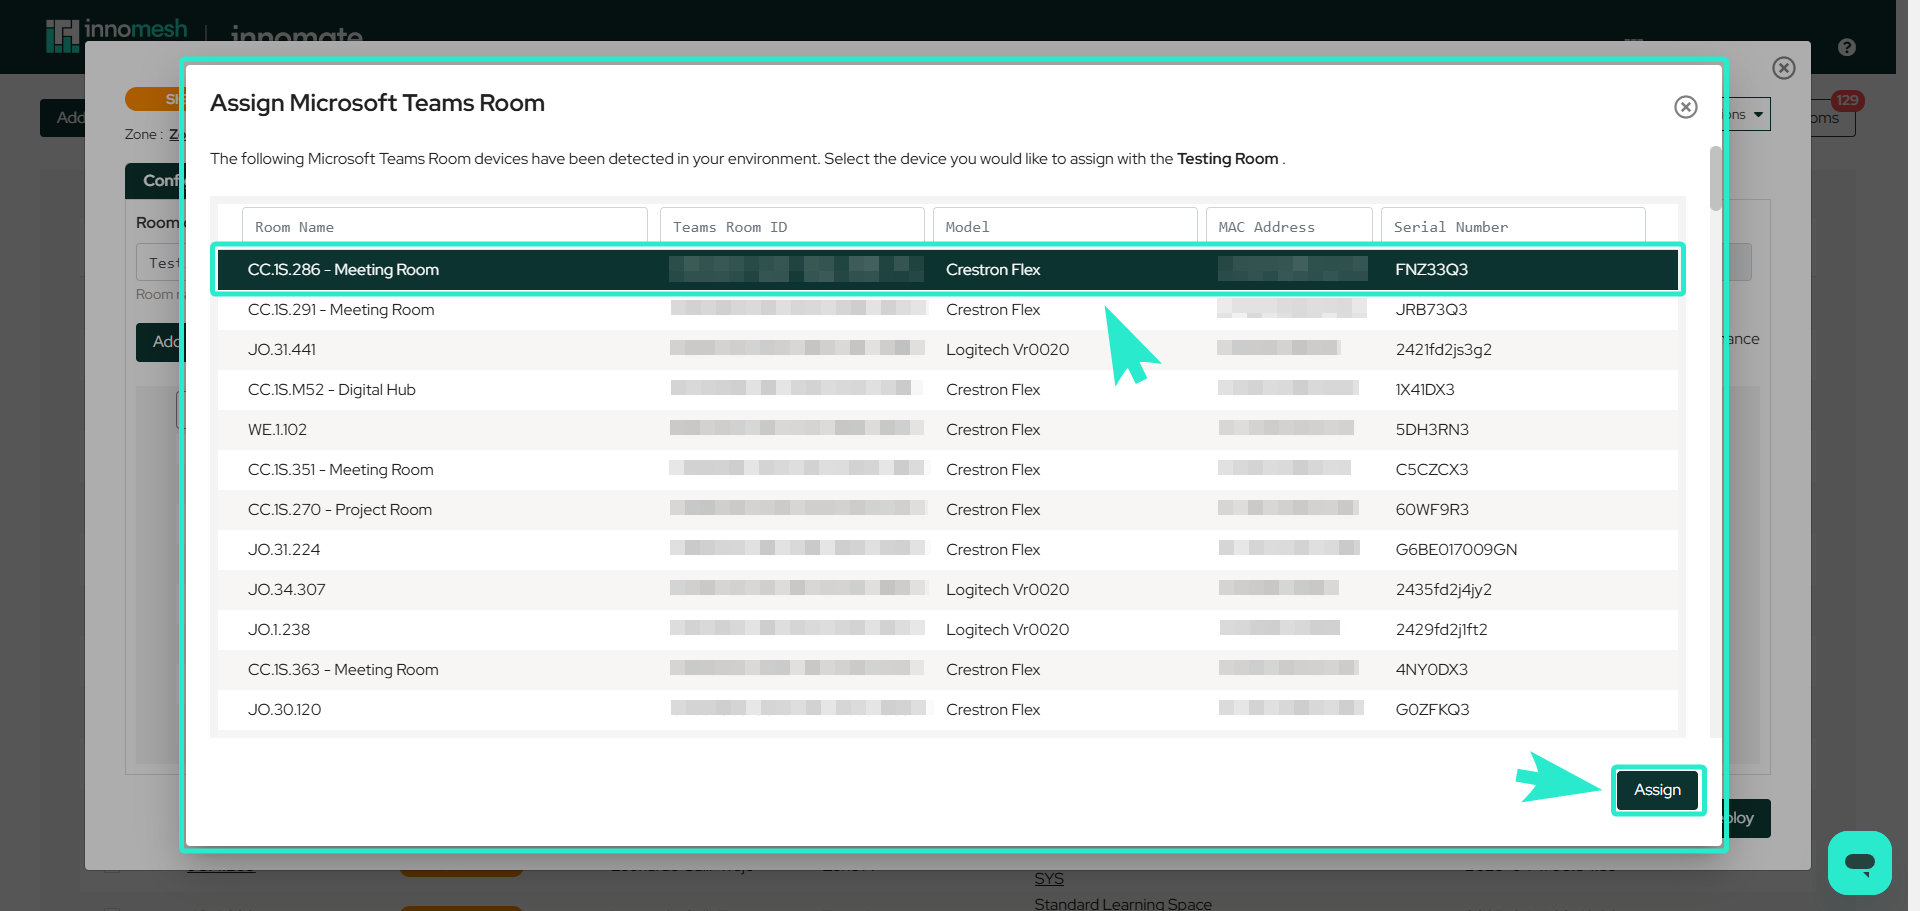This screenshot has width=1920, height=911.
Task: Click serial number G0ZFKQ3
Action: [x=1433, y=710]
